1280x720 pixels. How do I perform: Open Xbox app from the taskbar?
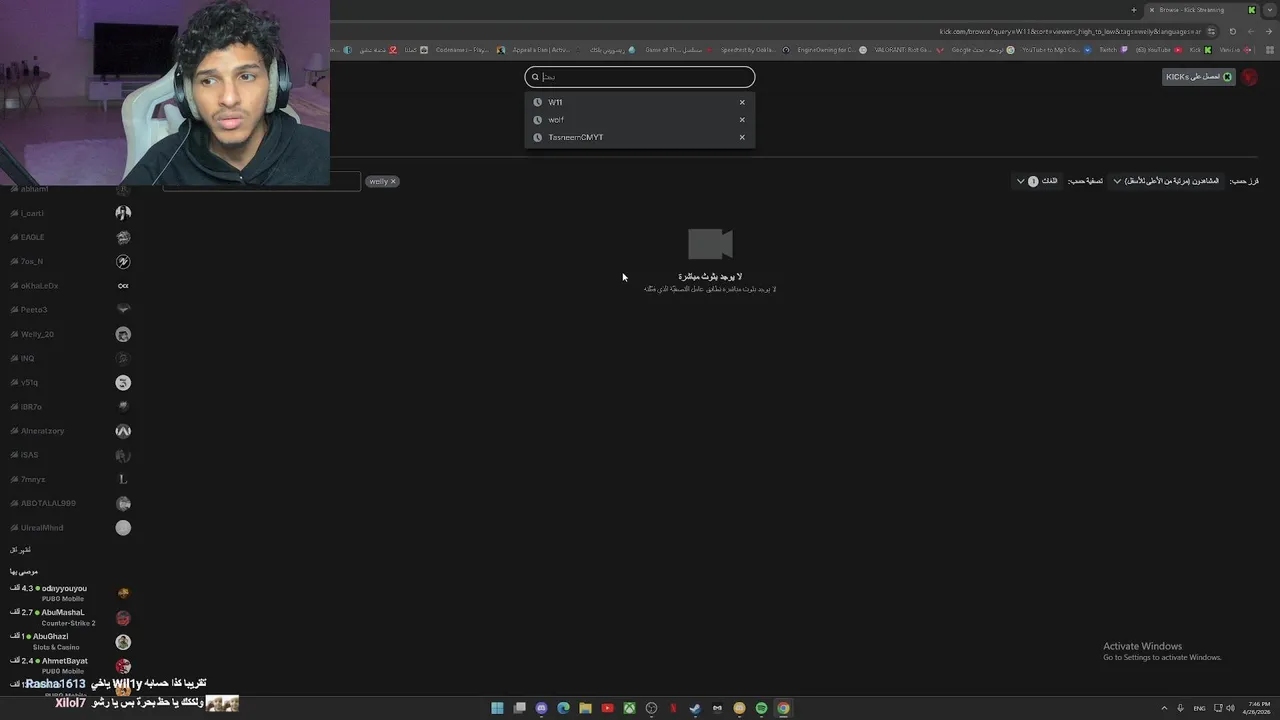pos(629,708)
